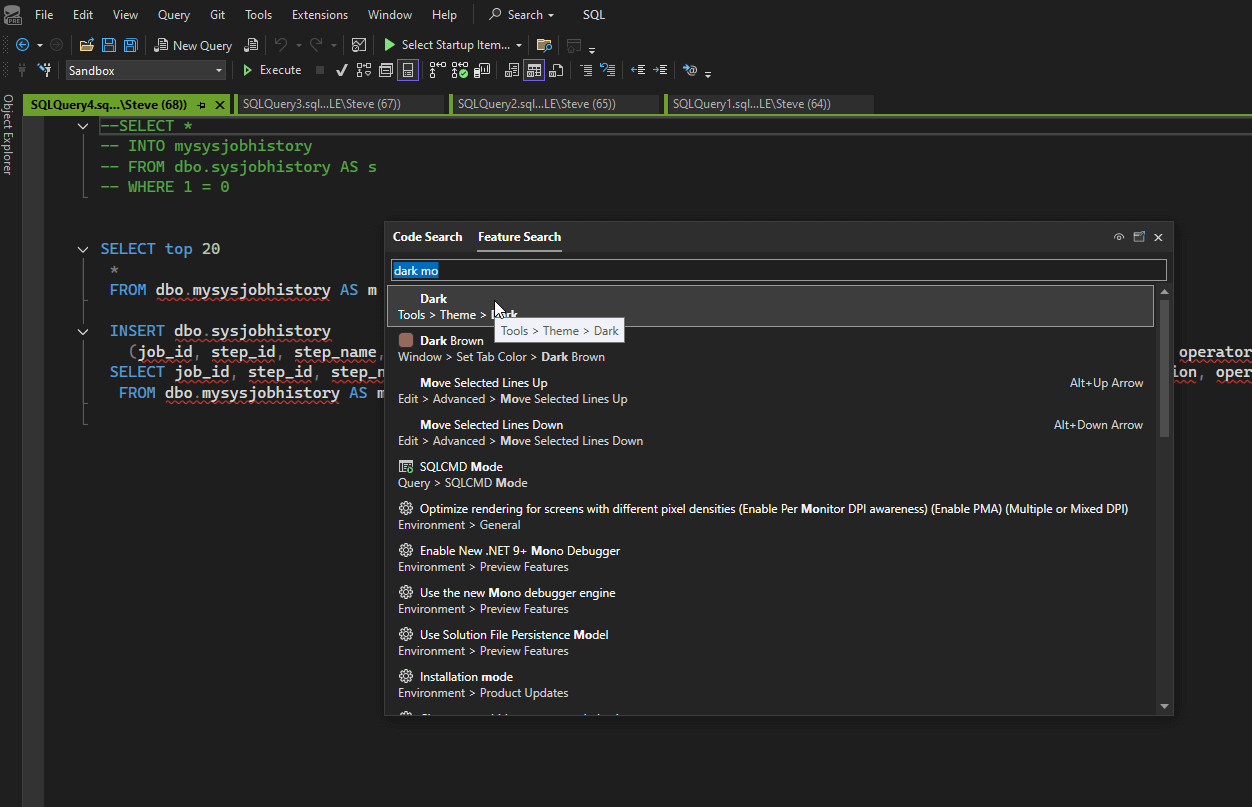1252x807 pixels.
Task: Expand the Select Startup Item dropdown
Action: pyautogui.click(x=519, y=45)
